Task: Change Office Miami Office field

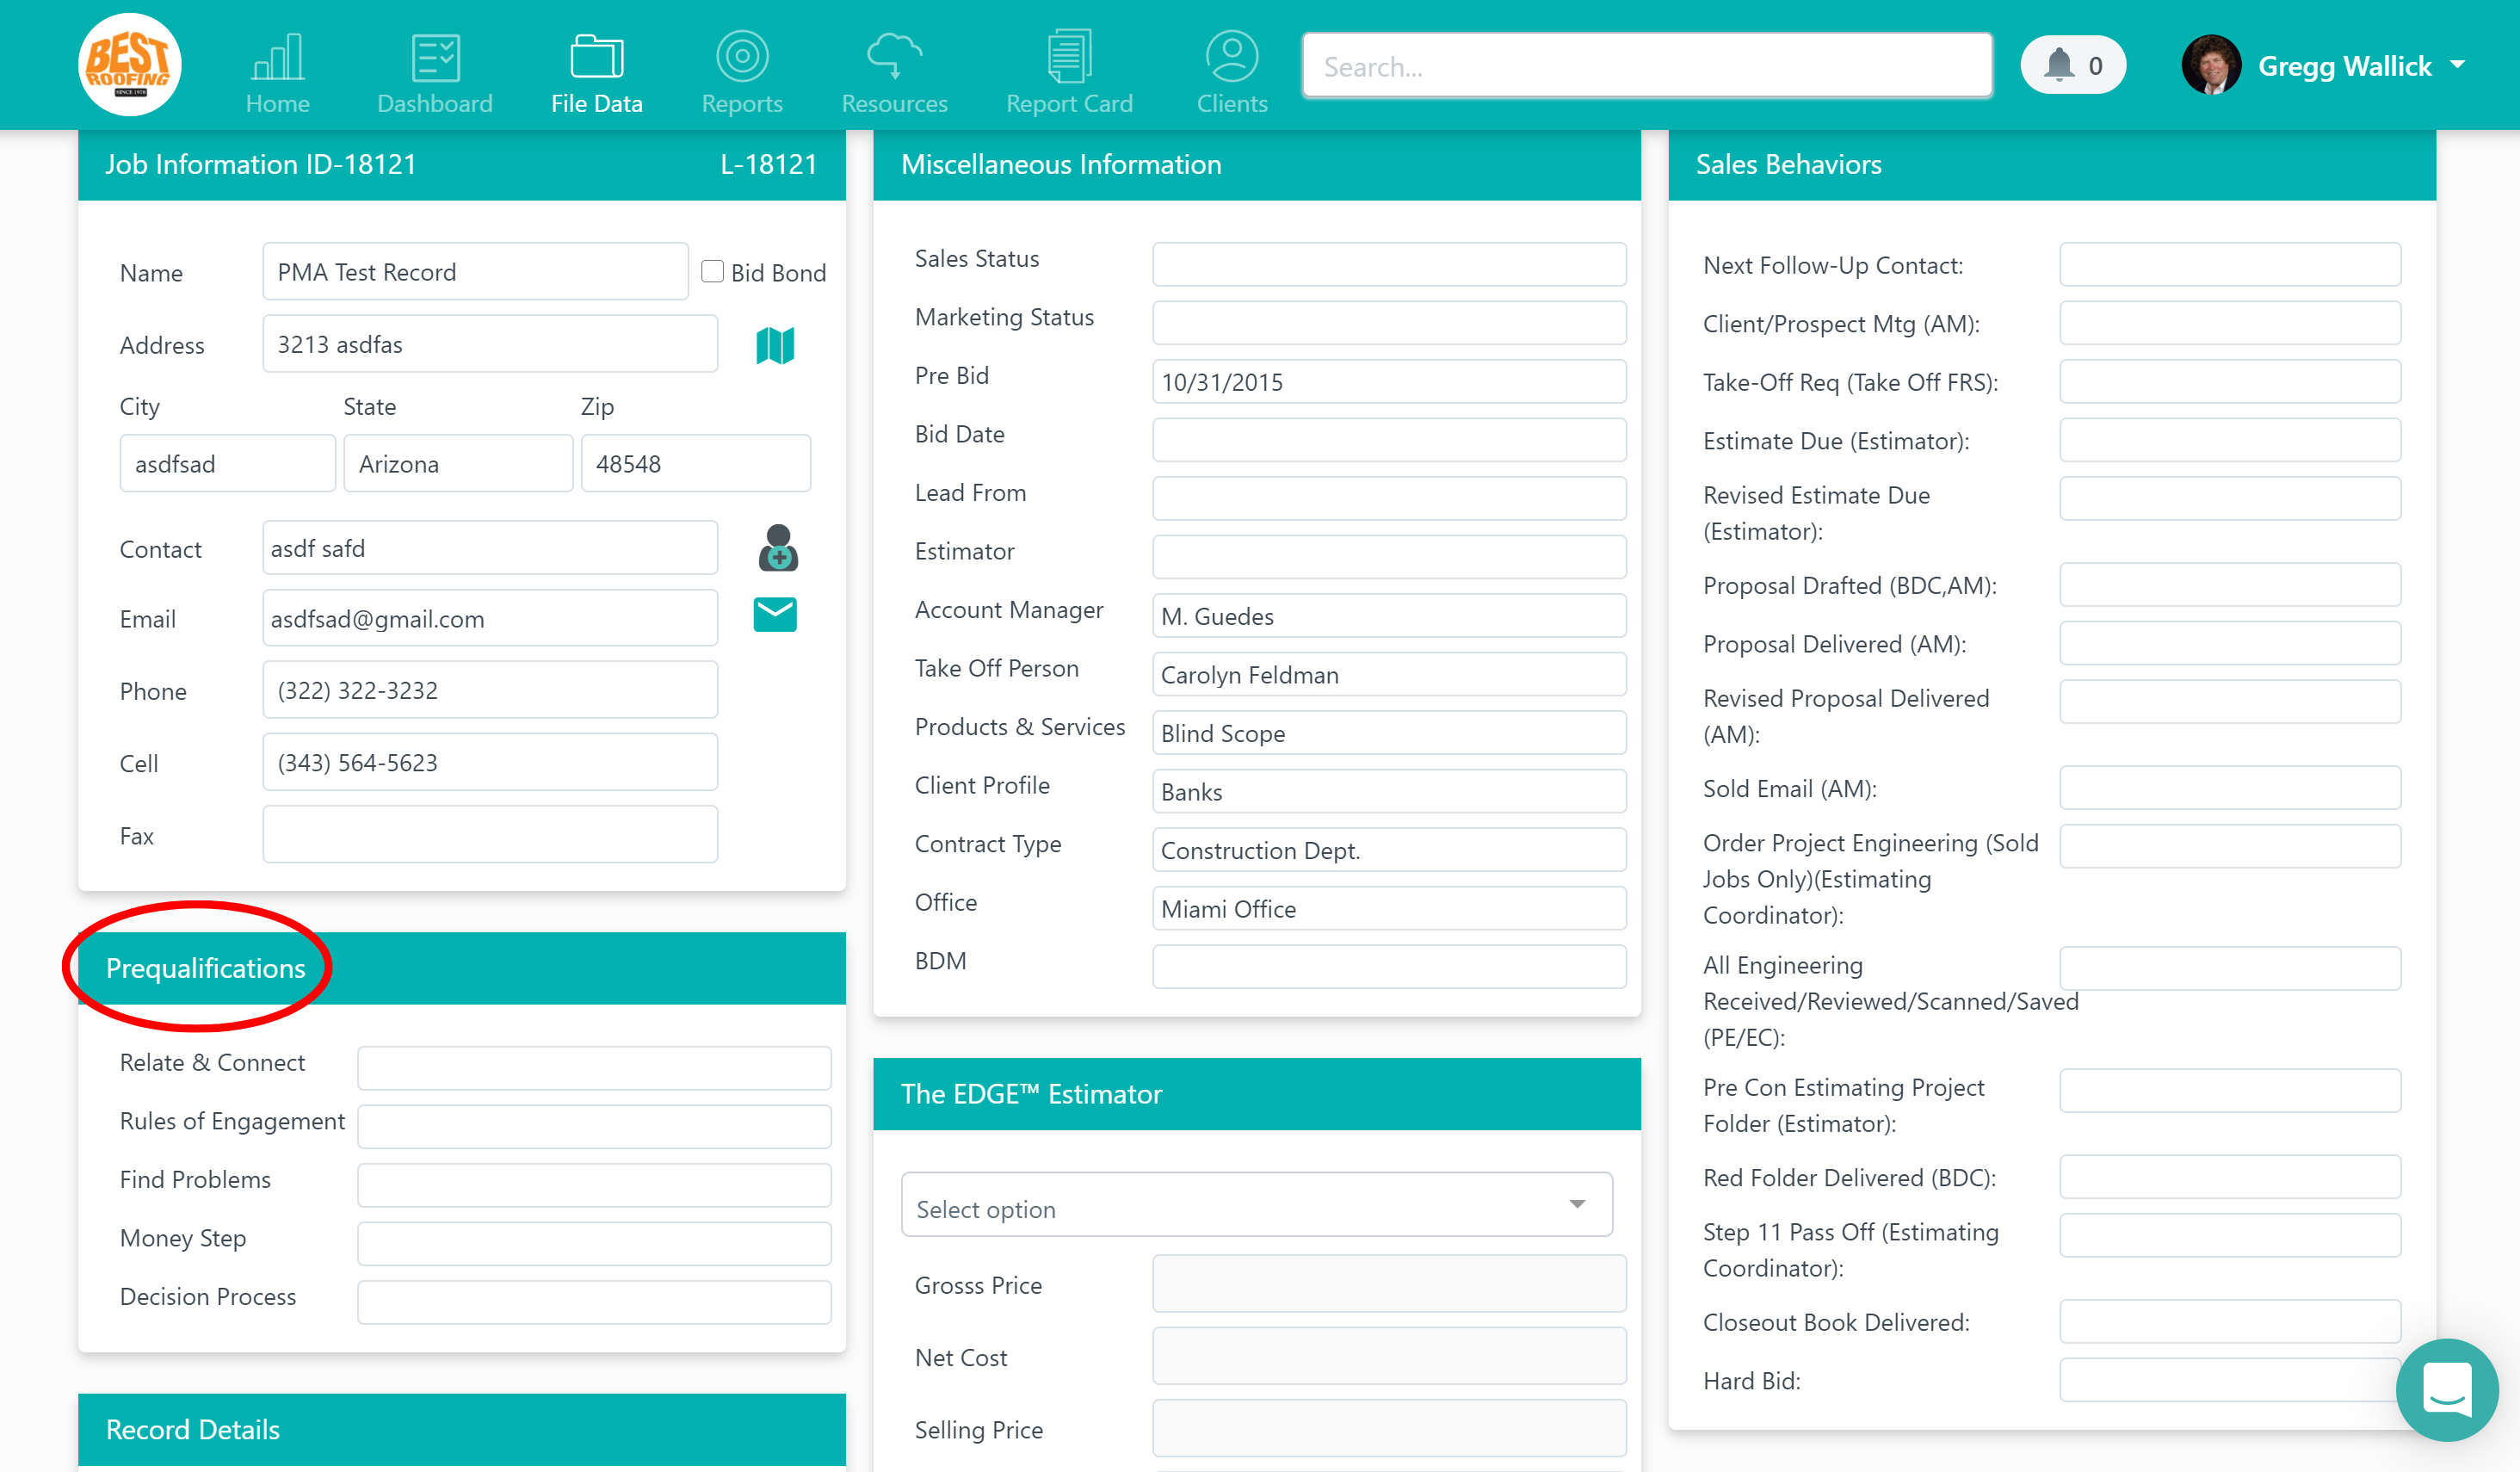Action: pyautogui.click(x=1389, y=908)
